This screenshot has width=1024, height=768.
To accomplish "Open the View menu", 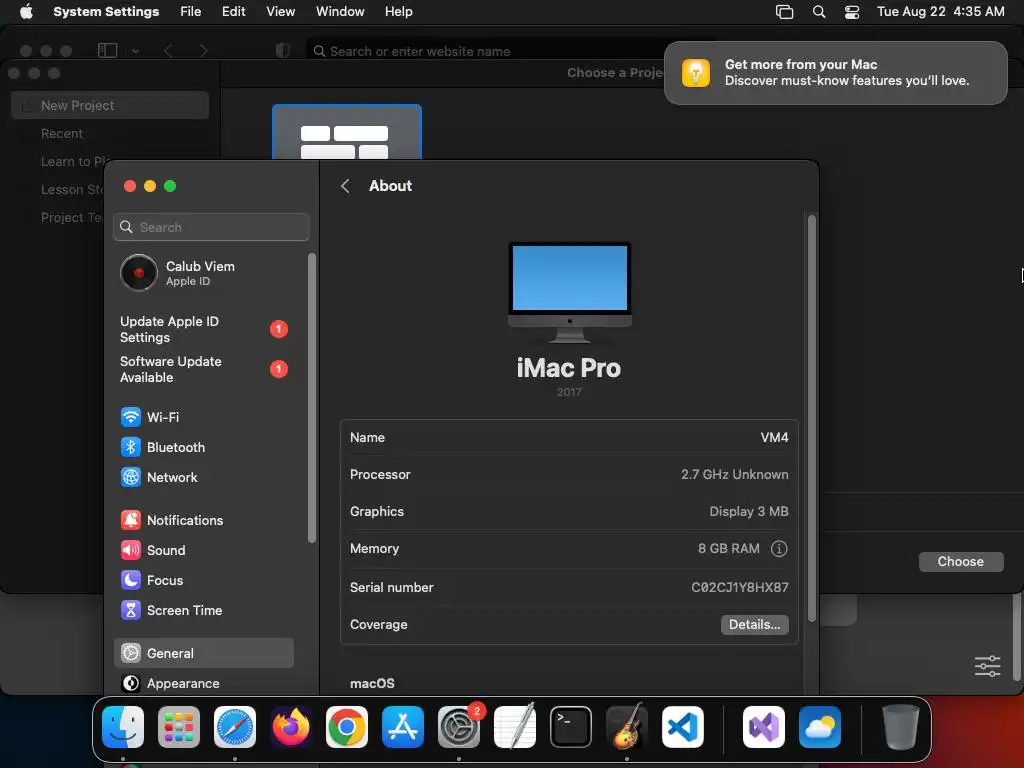I will 280,12.
